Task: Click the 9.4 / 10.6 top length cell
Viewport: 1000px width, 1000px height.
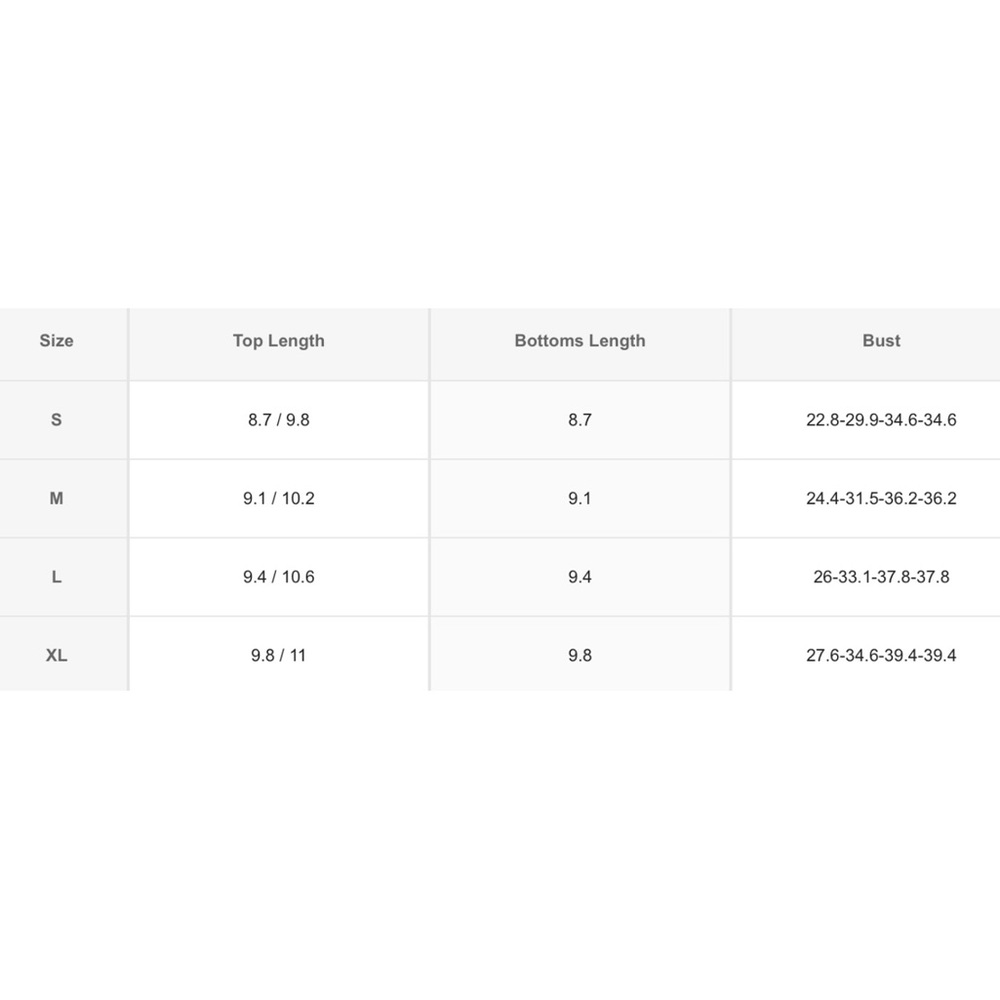Action: 279,577
